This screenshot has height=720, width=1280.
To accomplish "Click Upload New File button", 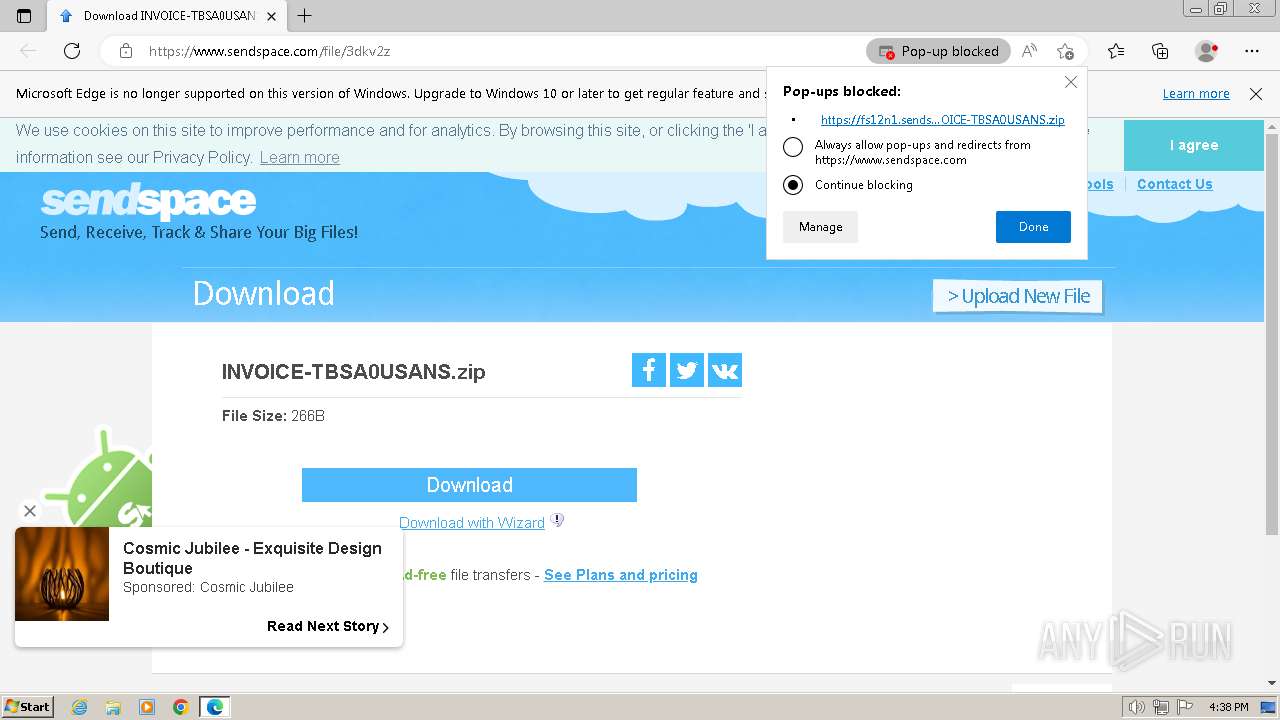I will pos(1018,296).
